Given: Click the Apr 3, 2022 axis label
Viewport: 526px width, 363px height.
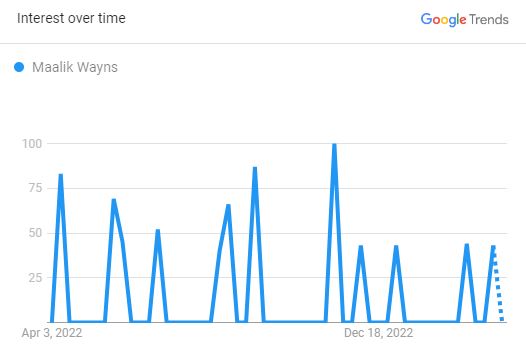Looking at the screenshot, I should click(x=52, y=333).
